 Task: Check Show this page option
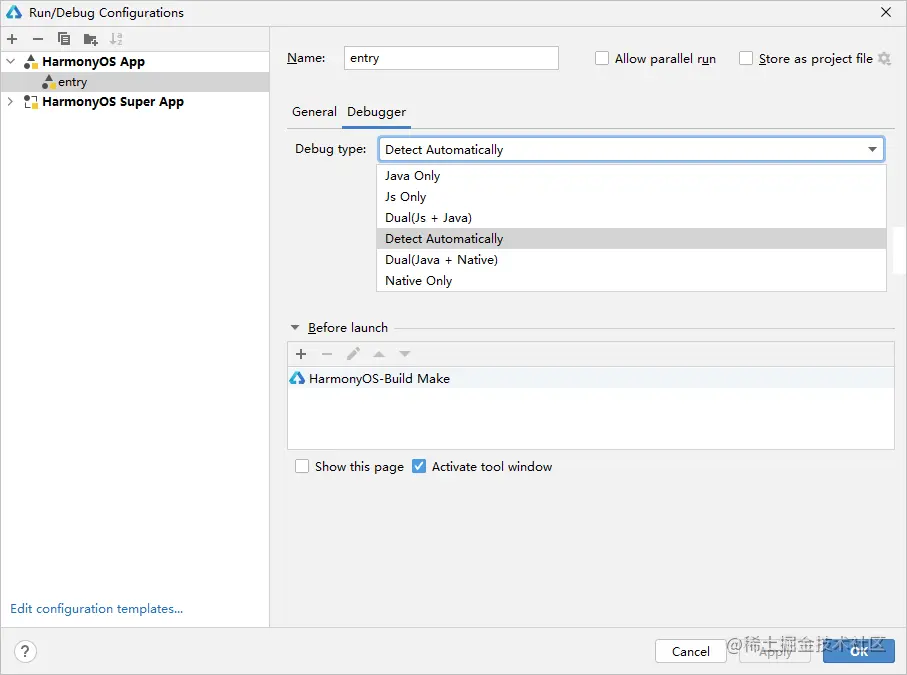click(x=302, y=466)
